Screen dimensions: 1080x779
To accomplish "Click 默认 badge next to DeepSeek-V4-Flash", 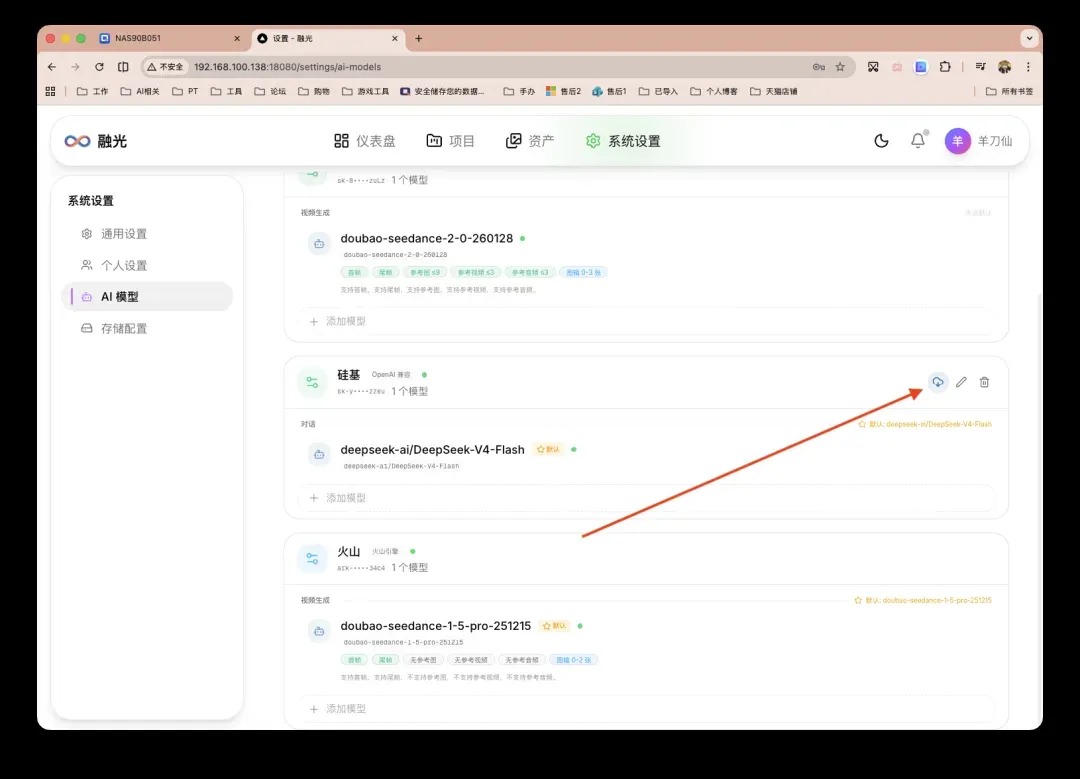I will tap(548, 450).
